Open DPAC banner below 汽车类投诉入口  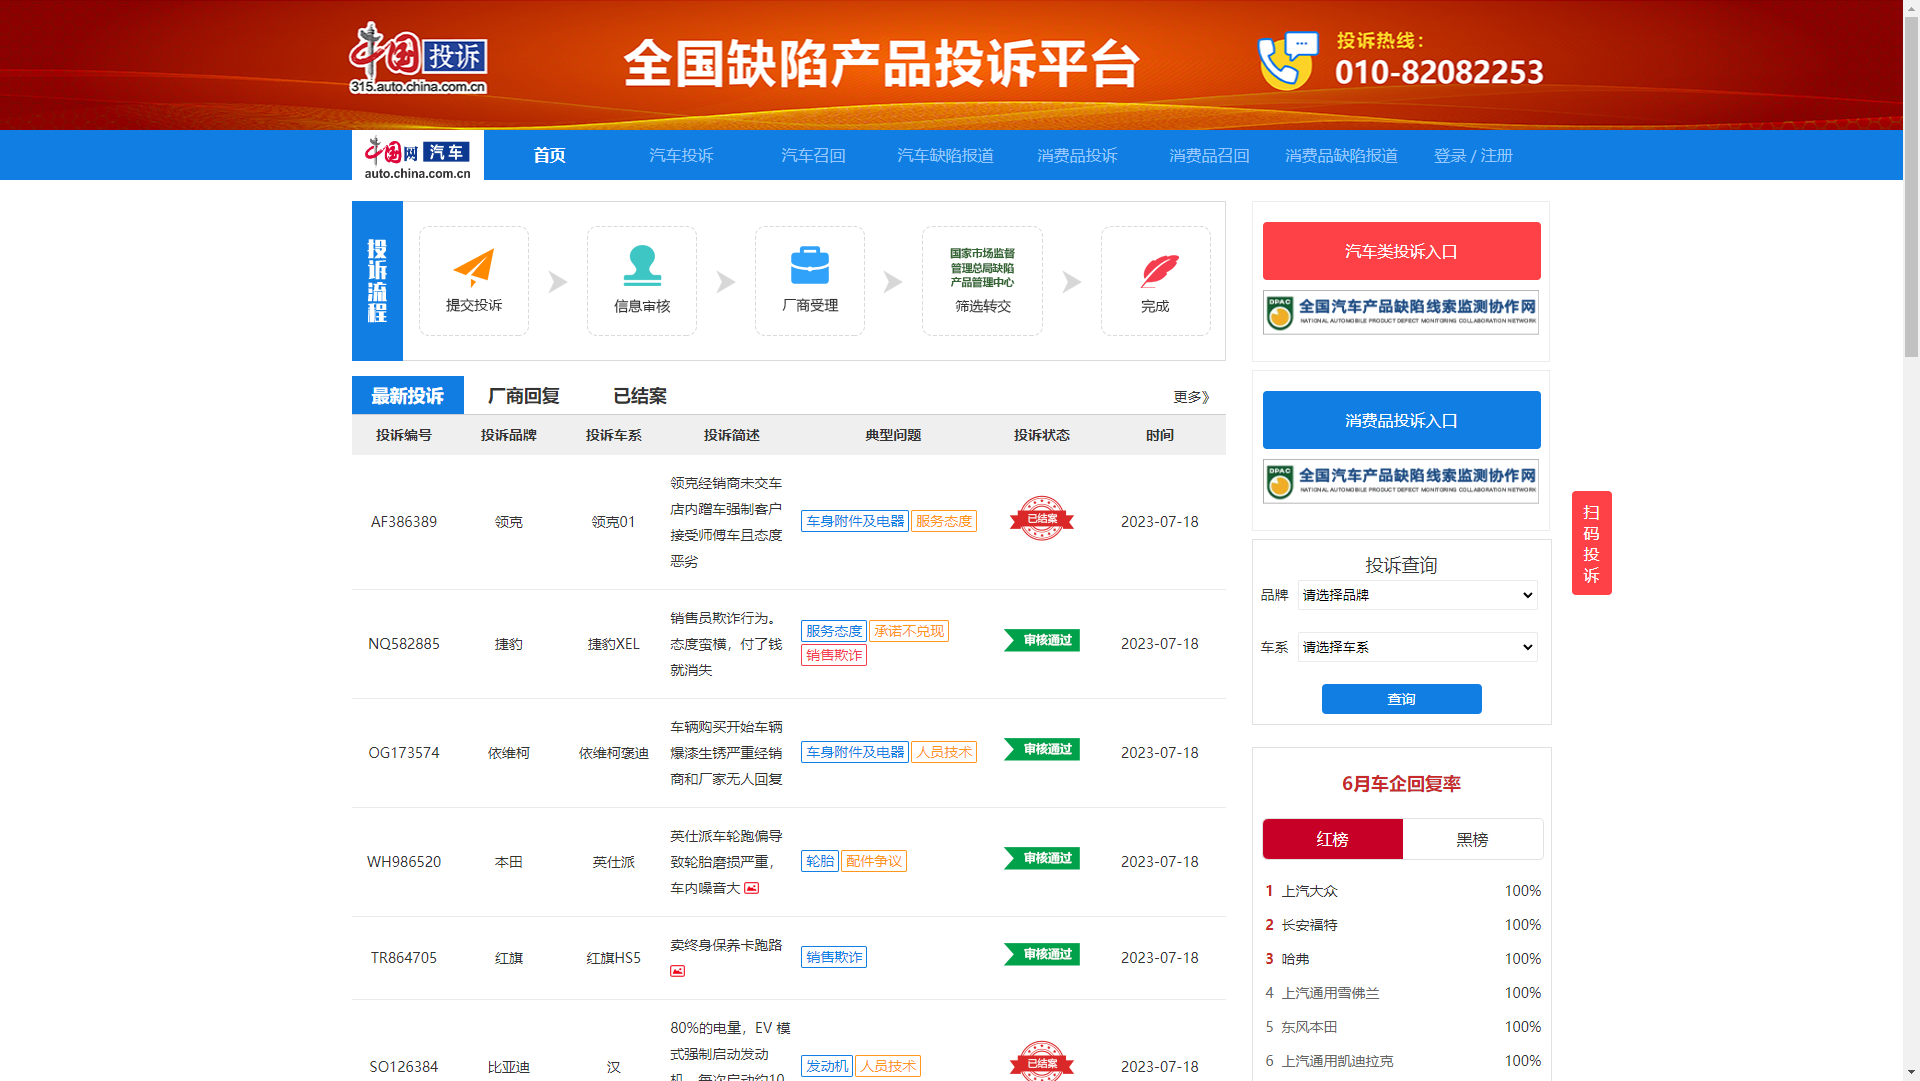pyautogui.click(x=1401, y=313)
